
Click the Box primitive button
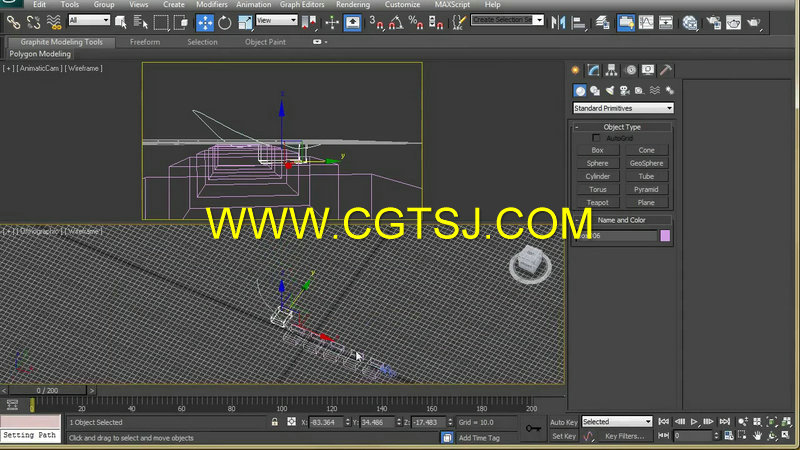tap(597, 150)
